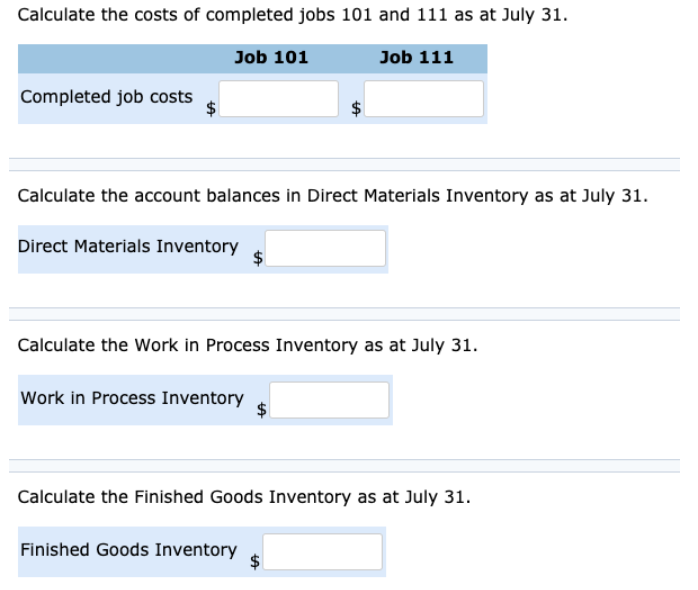Viewport: 698px width, 590px height.
Task: Click the Job 101 completed job costs field
Action: [279, 98]
